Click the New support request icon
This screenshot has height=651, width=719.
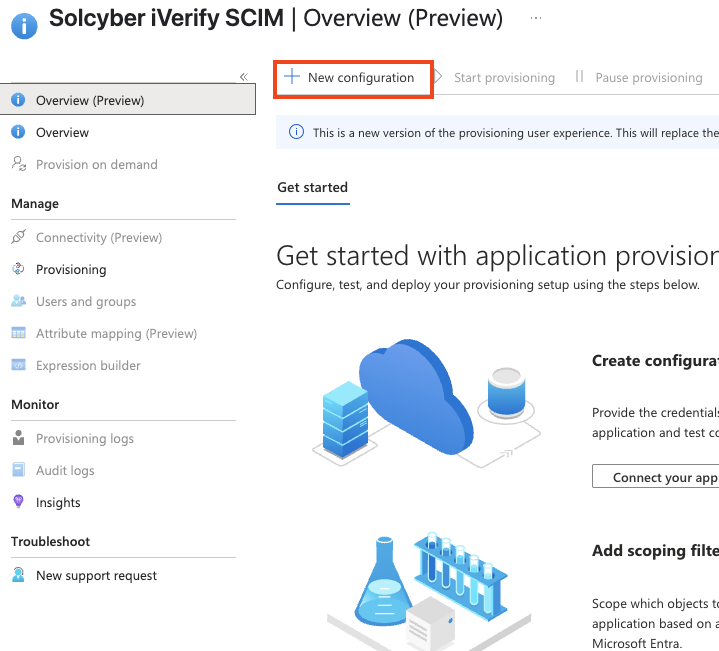pos(18,575)
